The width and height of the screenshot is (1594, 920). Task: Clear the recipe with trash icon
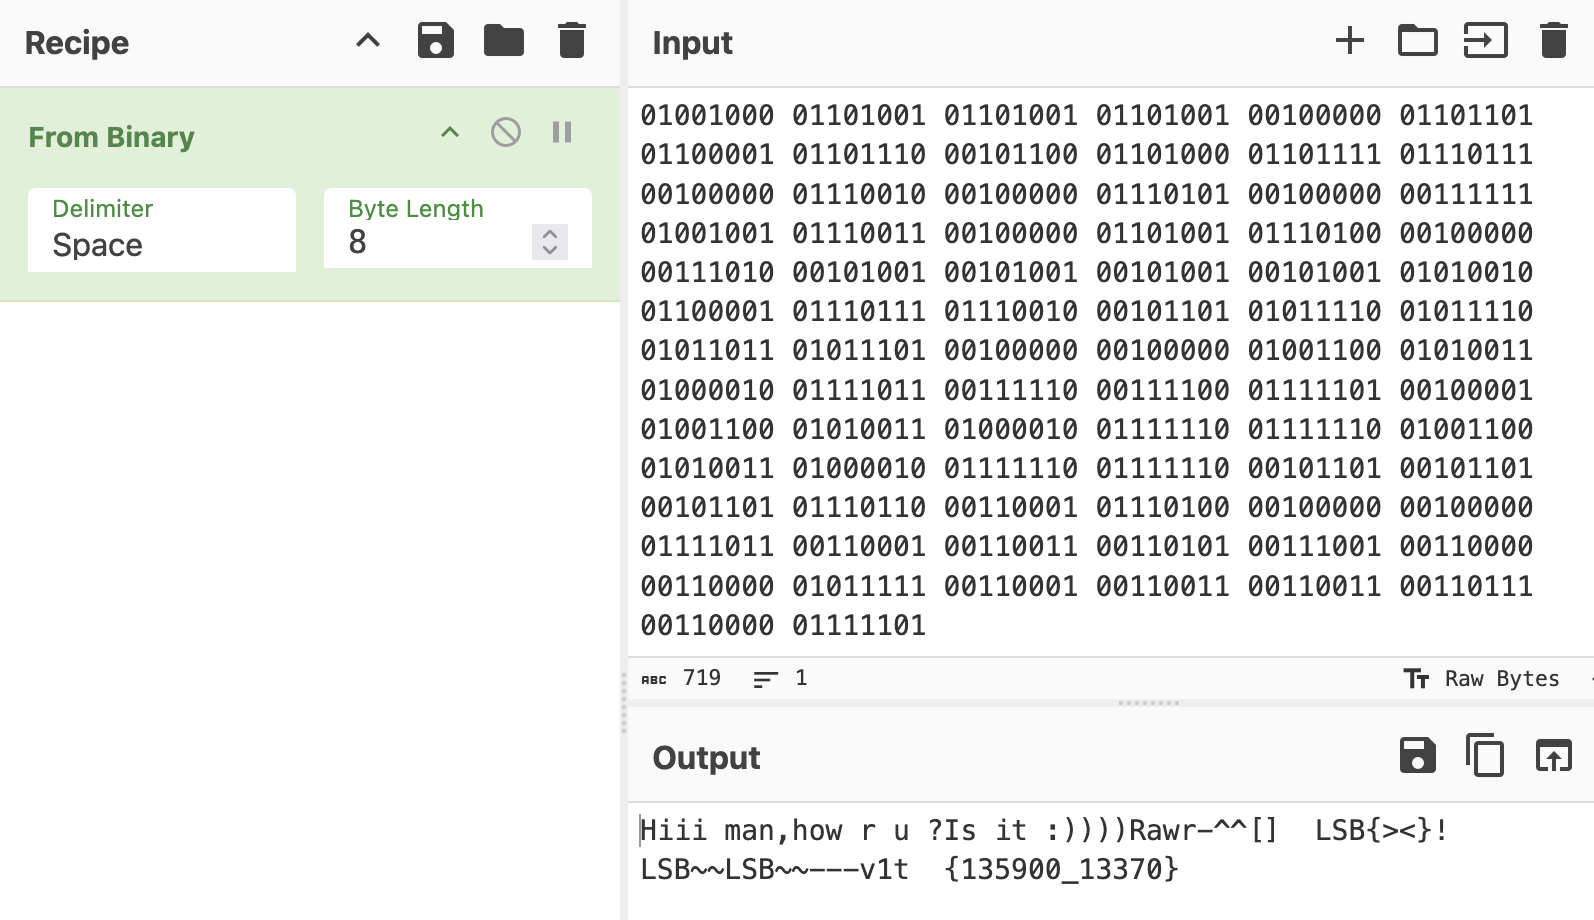[572, 41]
